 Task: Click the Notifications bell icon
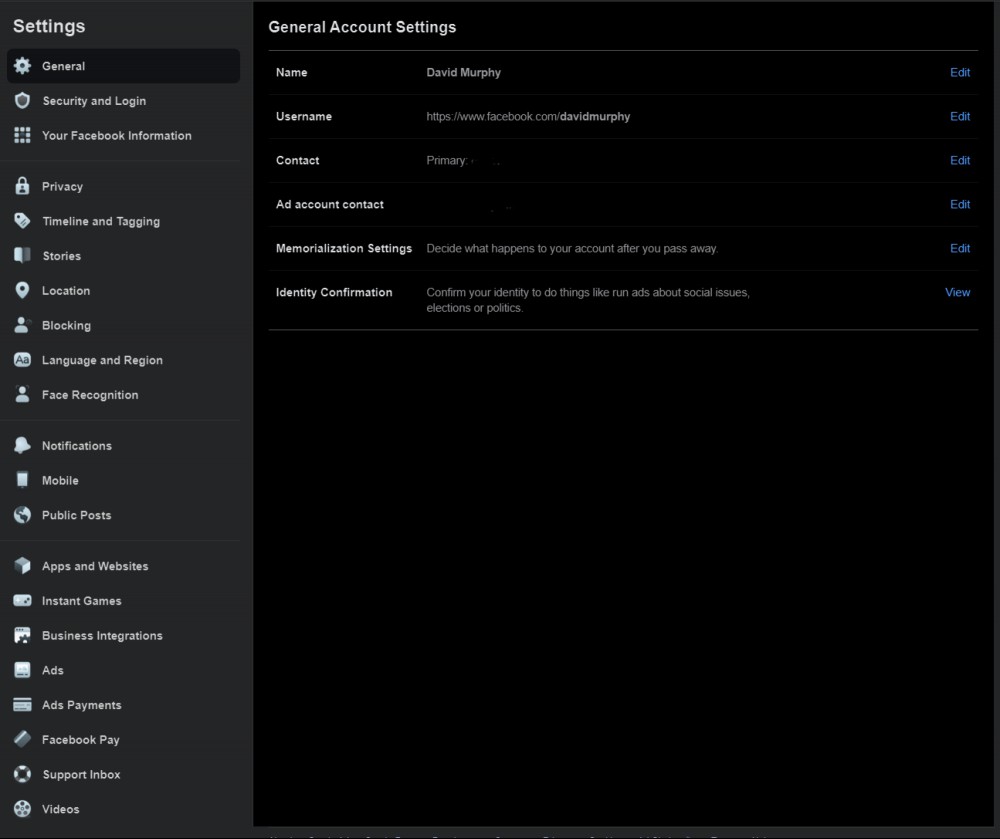pyautogui.click(x=22, y=446)
